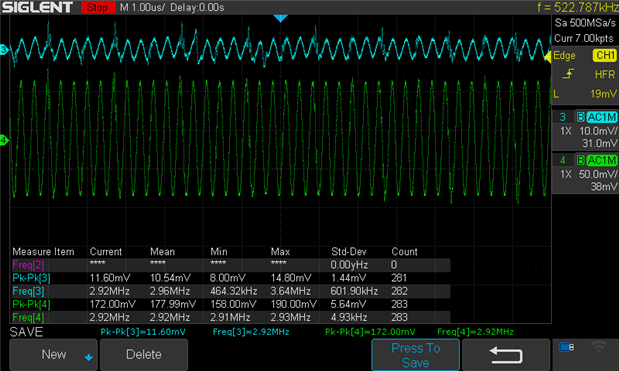The height and width of the screenshot is (371, 619).
Task: Click the rising edge slope icon
Action: point(568,74)
